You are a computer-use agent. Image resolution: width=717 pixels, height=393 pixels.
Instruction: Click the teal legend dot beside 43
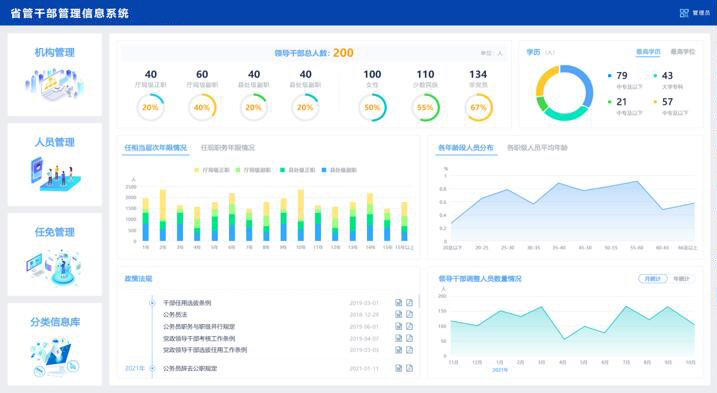tap(655, 75)
